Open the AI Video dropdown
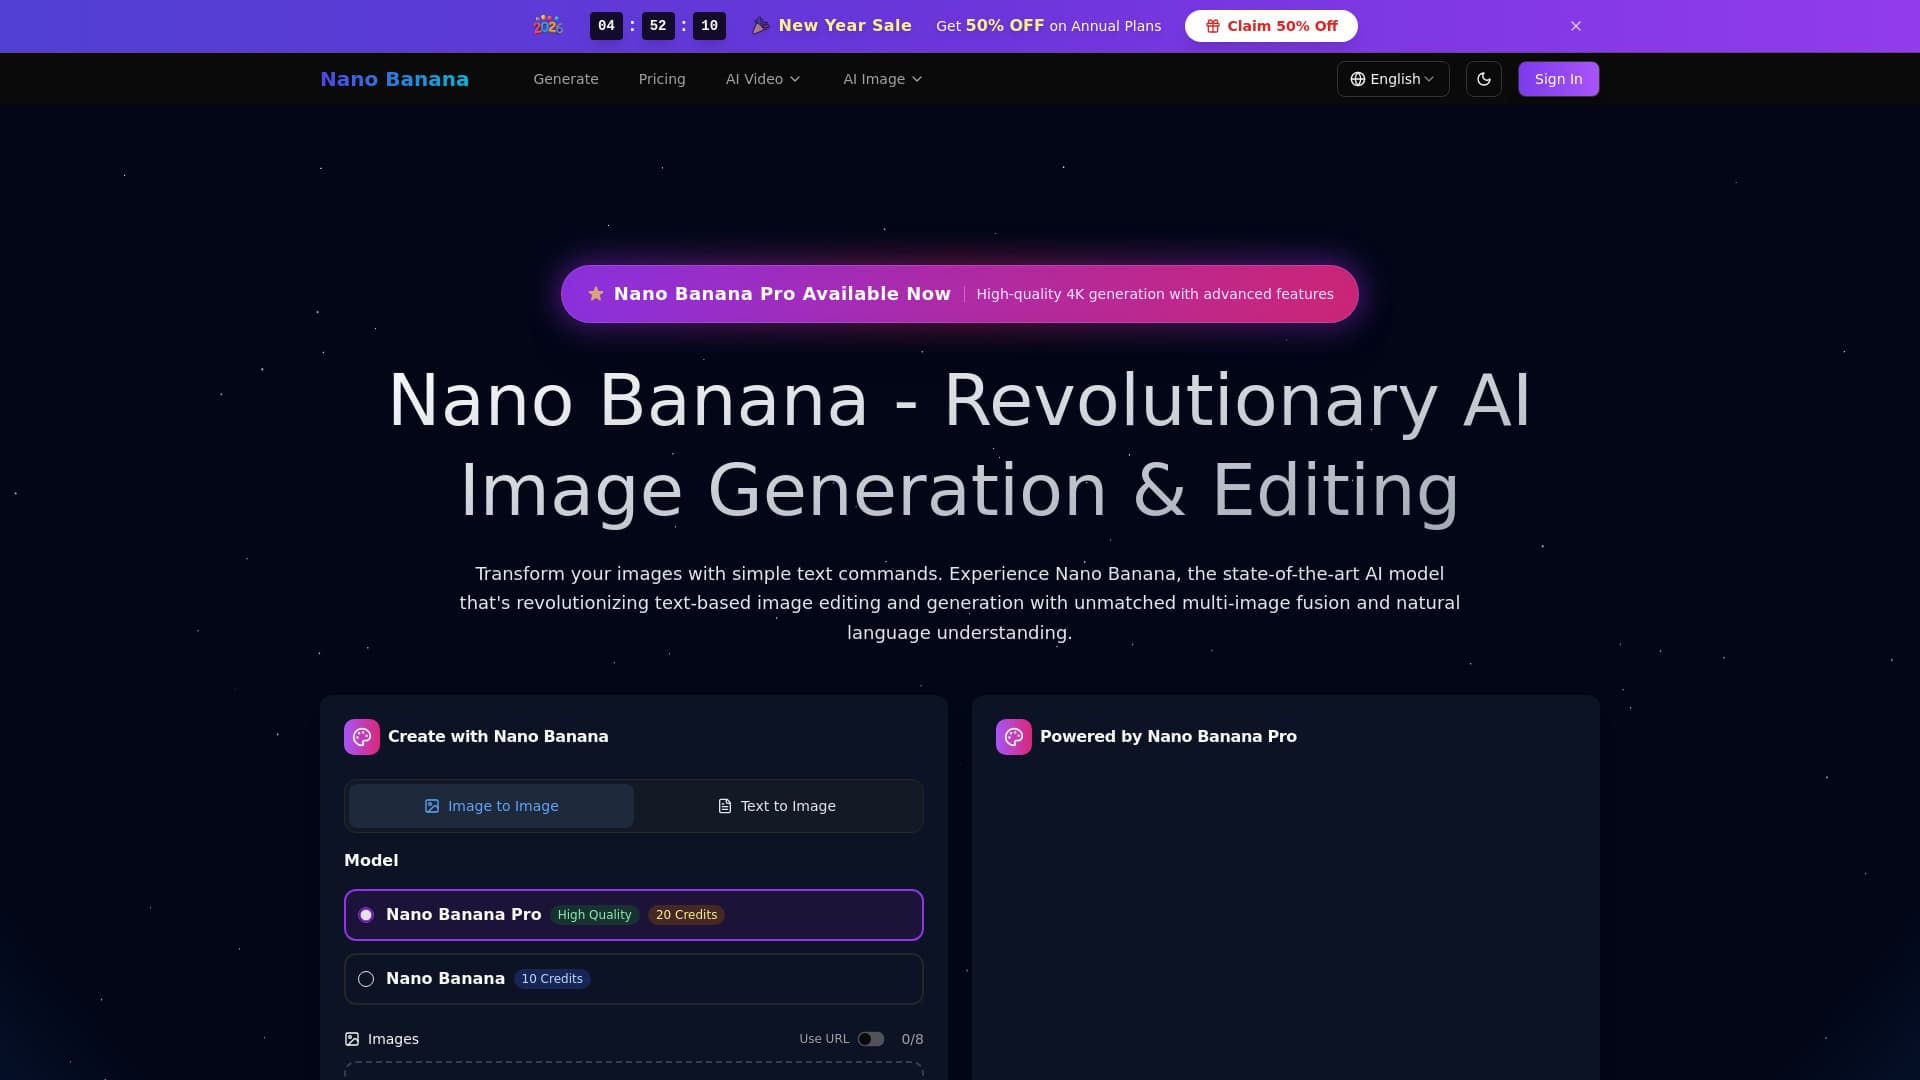The image size is (1920, 1080). point(762,78)
